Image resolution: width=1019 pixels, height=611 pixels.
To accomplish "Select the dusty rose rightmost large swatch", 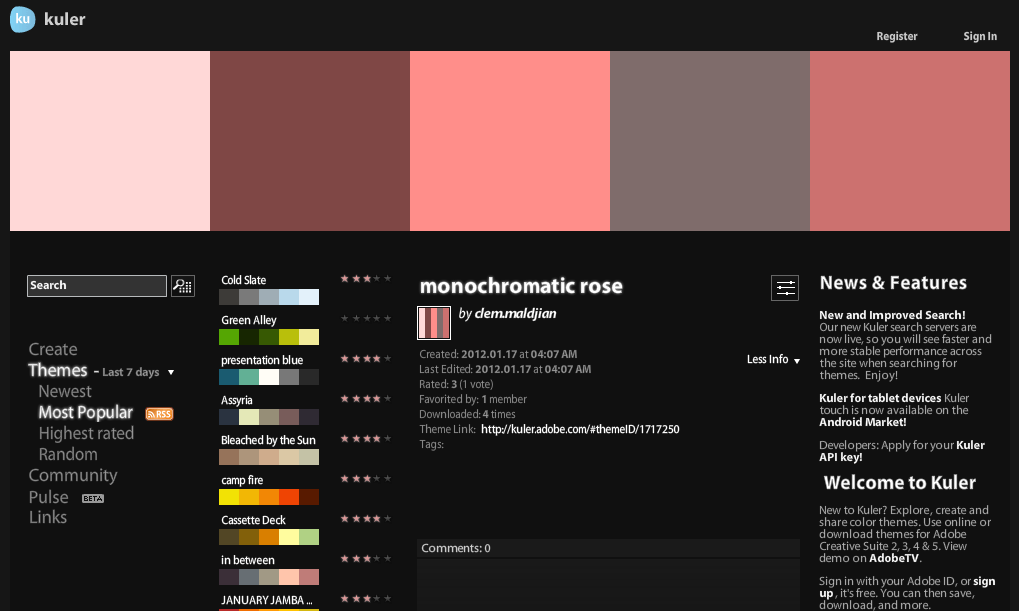I will coord(910,141).
